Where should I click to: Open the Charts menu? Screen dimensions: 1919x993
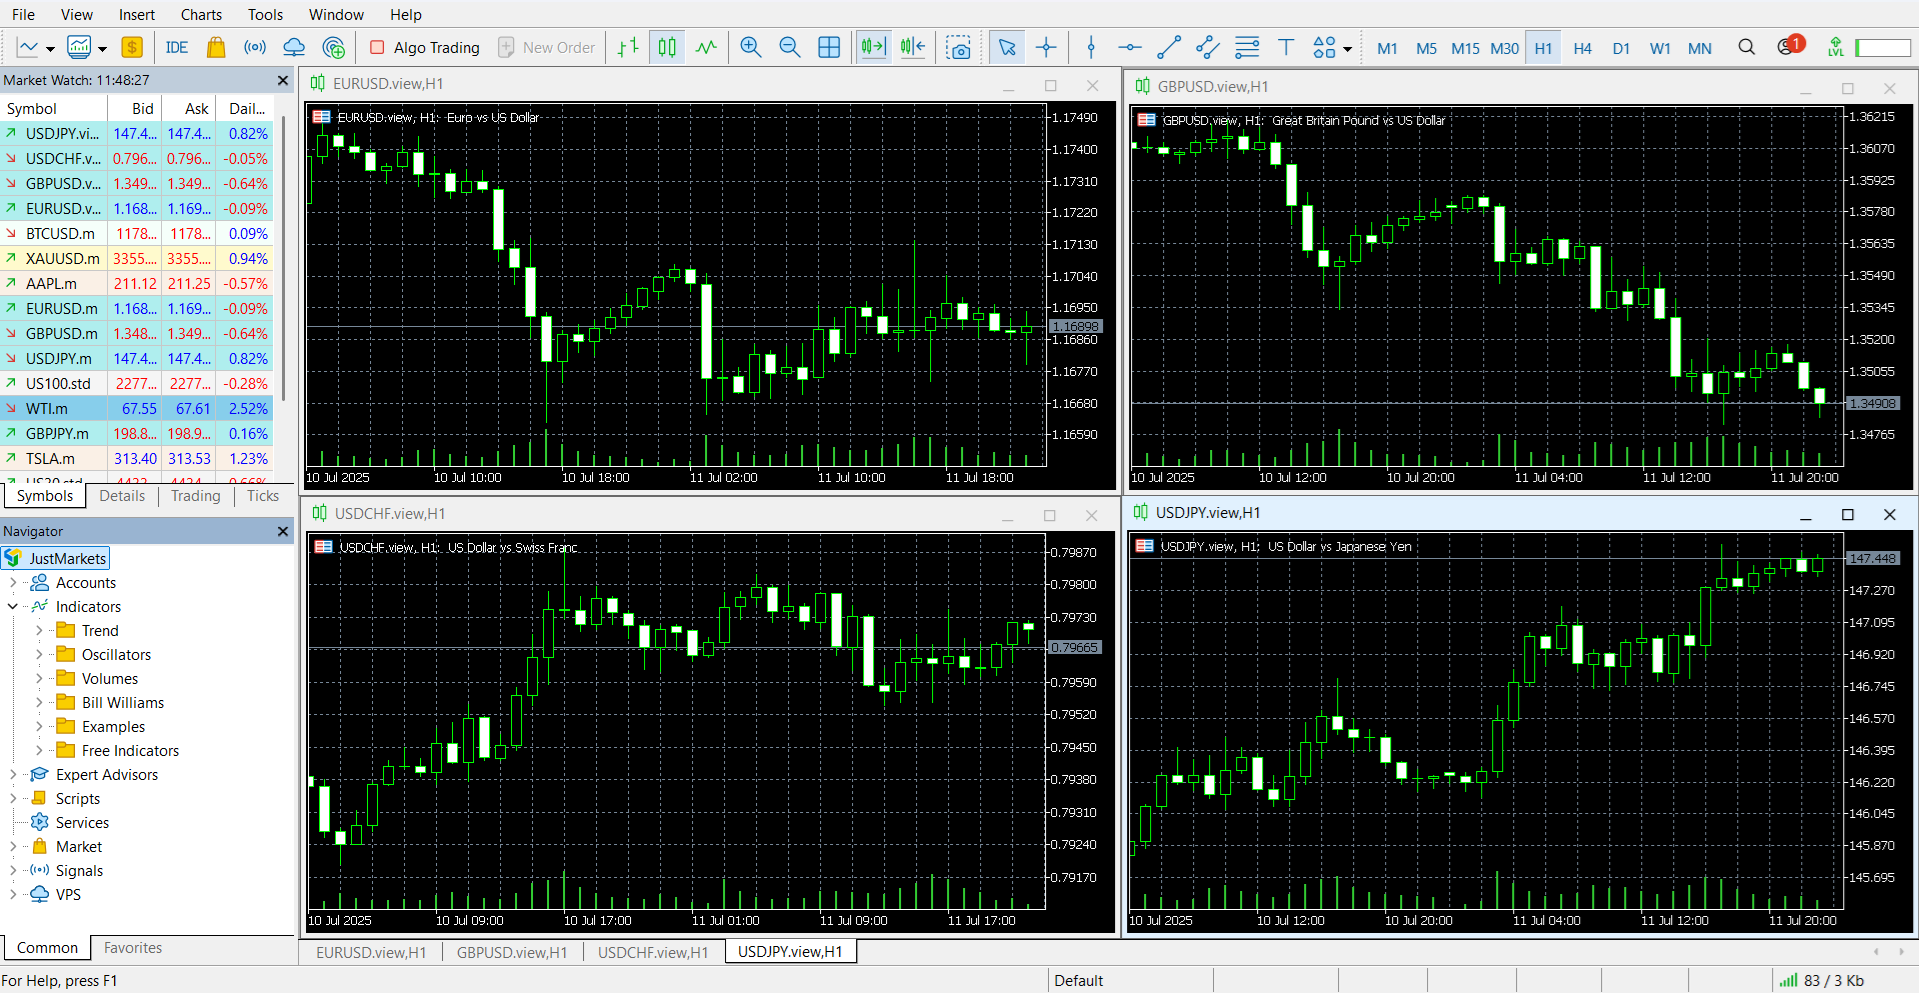pos(201,14)
